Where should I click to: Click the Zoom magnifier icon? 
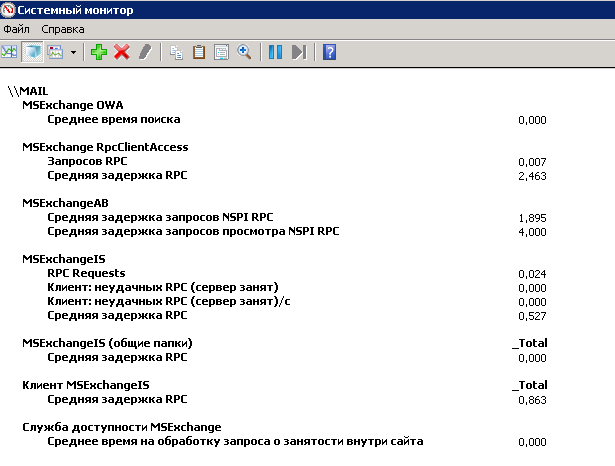(x=244, y=52)
